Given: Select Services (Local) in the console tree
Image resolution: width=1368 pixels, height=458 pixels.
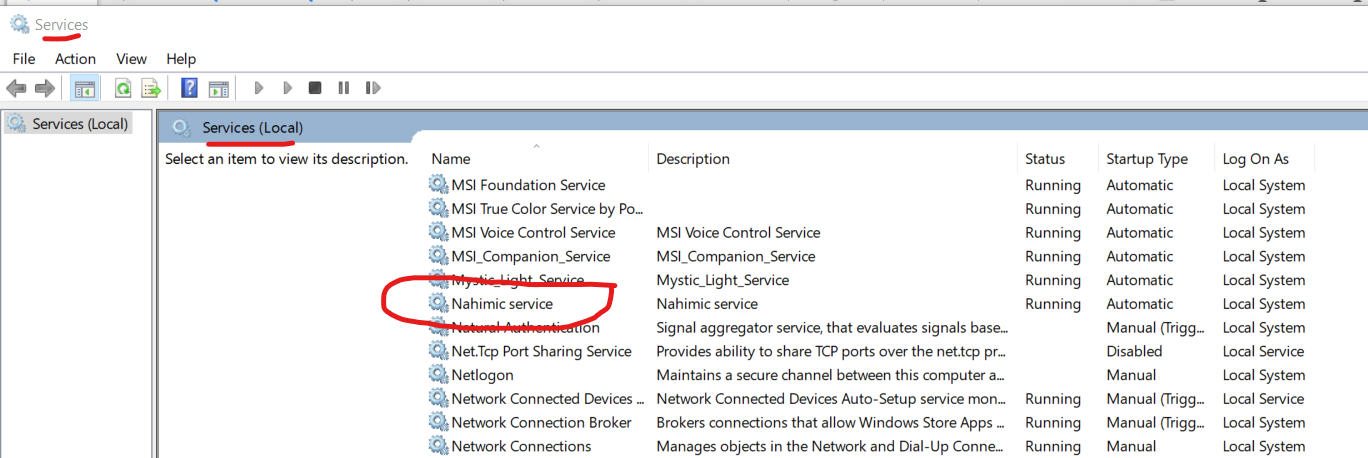Looking at the screenshot, I should point(80,124).
